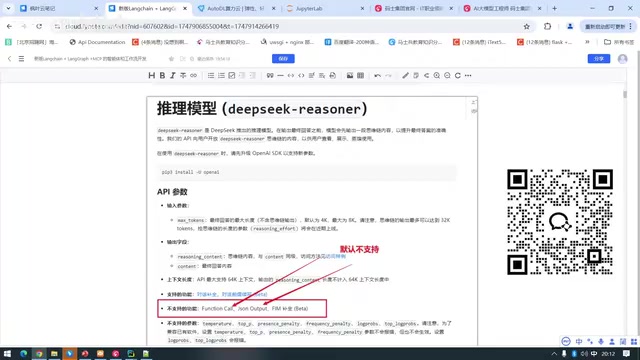Click the blue save button
Viewport: 640px width, 360px height.
283,59
